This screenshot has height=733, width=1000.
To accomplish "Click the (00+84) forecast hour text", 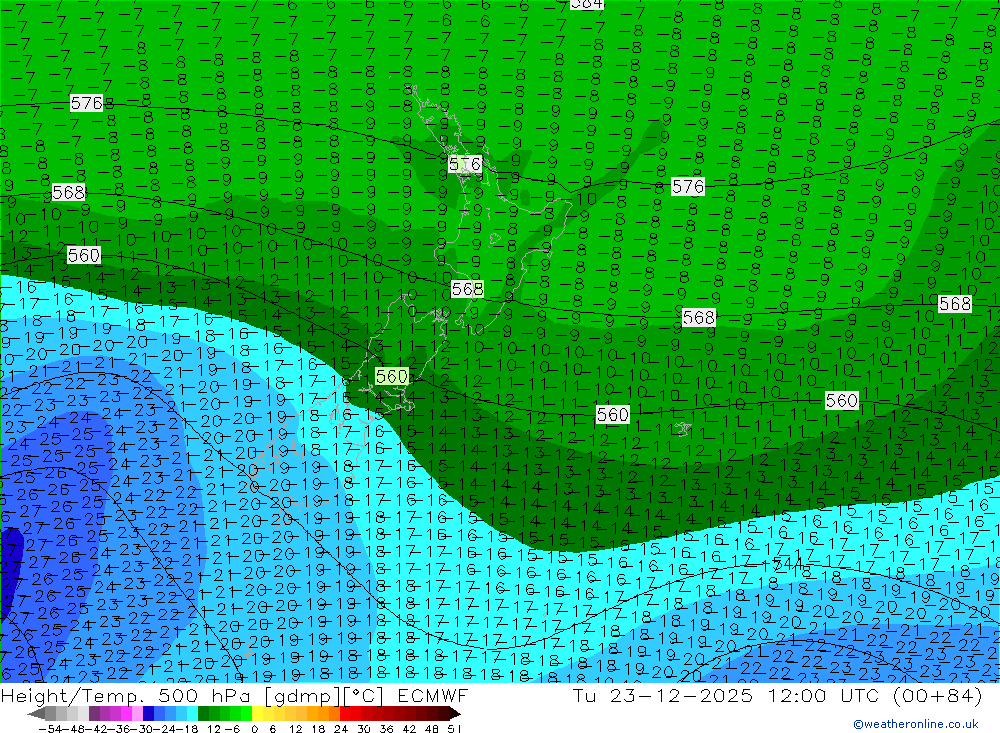I will pos(938,696).
